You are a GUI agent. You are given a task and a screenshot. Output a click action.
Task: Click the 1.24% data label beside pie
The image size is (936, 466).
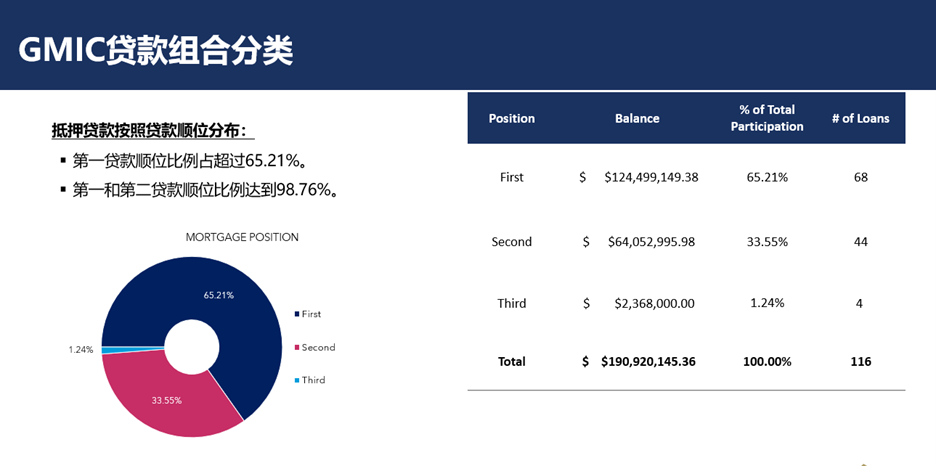(81, 350)
